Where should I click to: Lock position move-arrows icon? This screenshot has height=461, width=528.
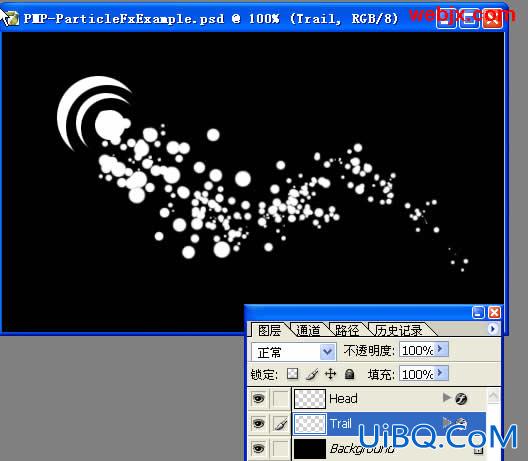(331, 374)
